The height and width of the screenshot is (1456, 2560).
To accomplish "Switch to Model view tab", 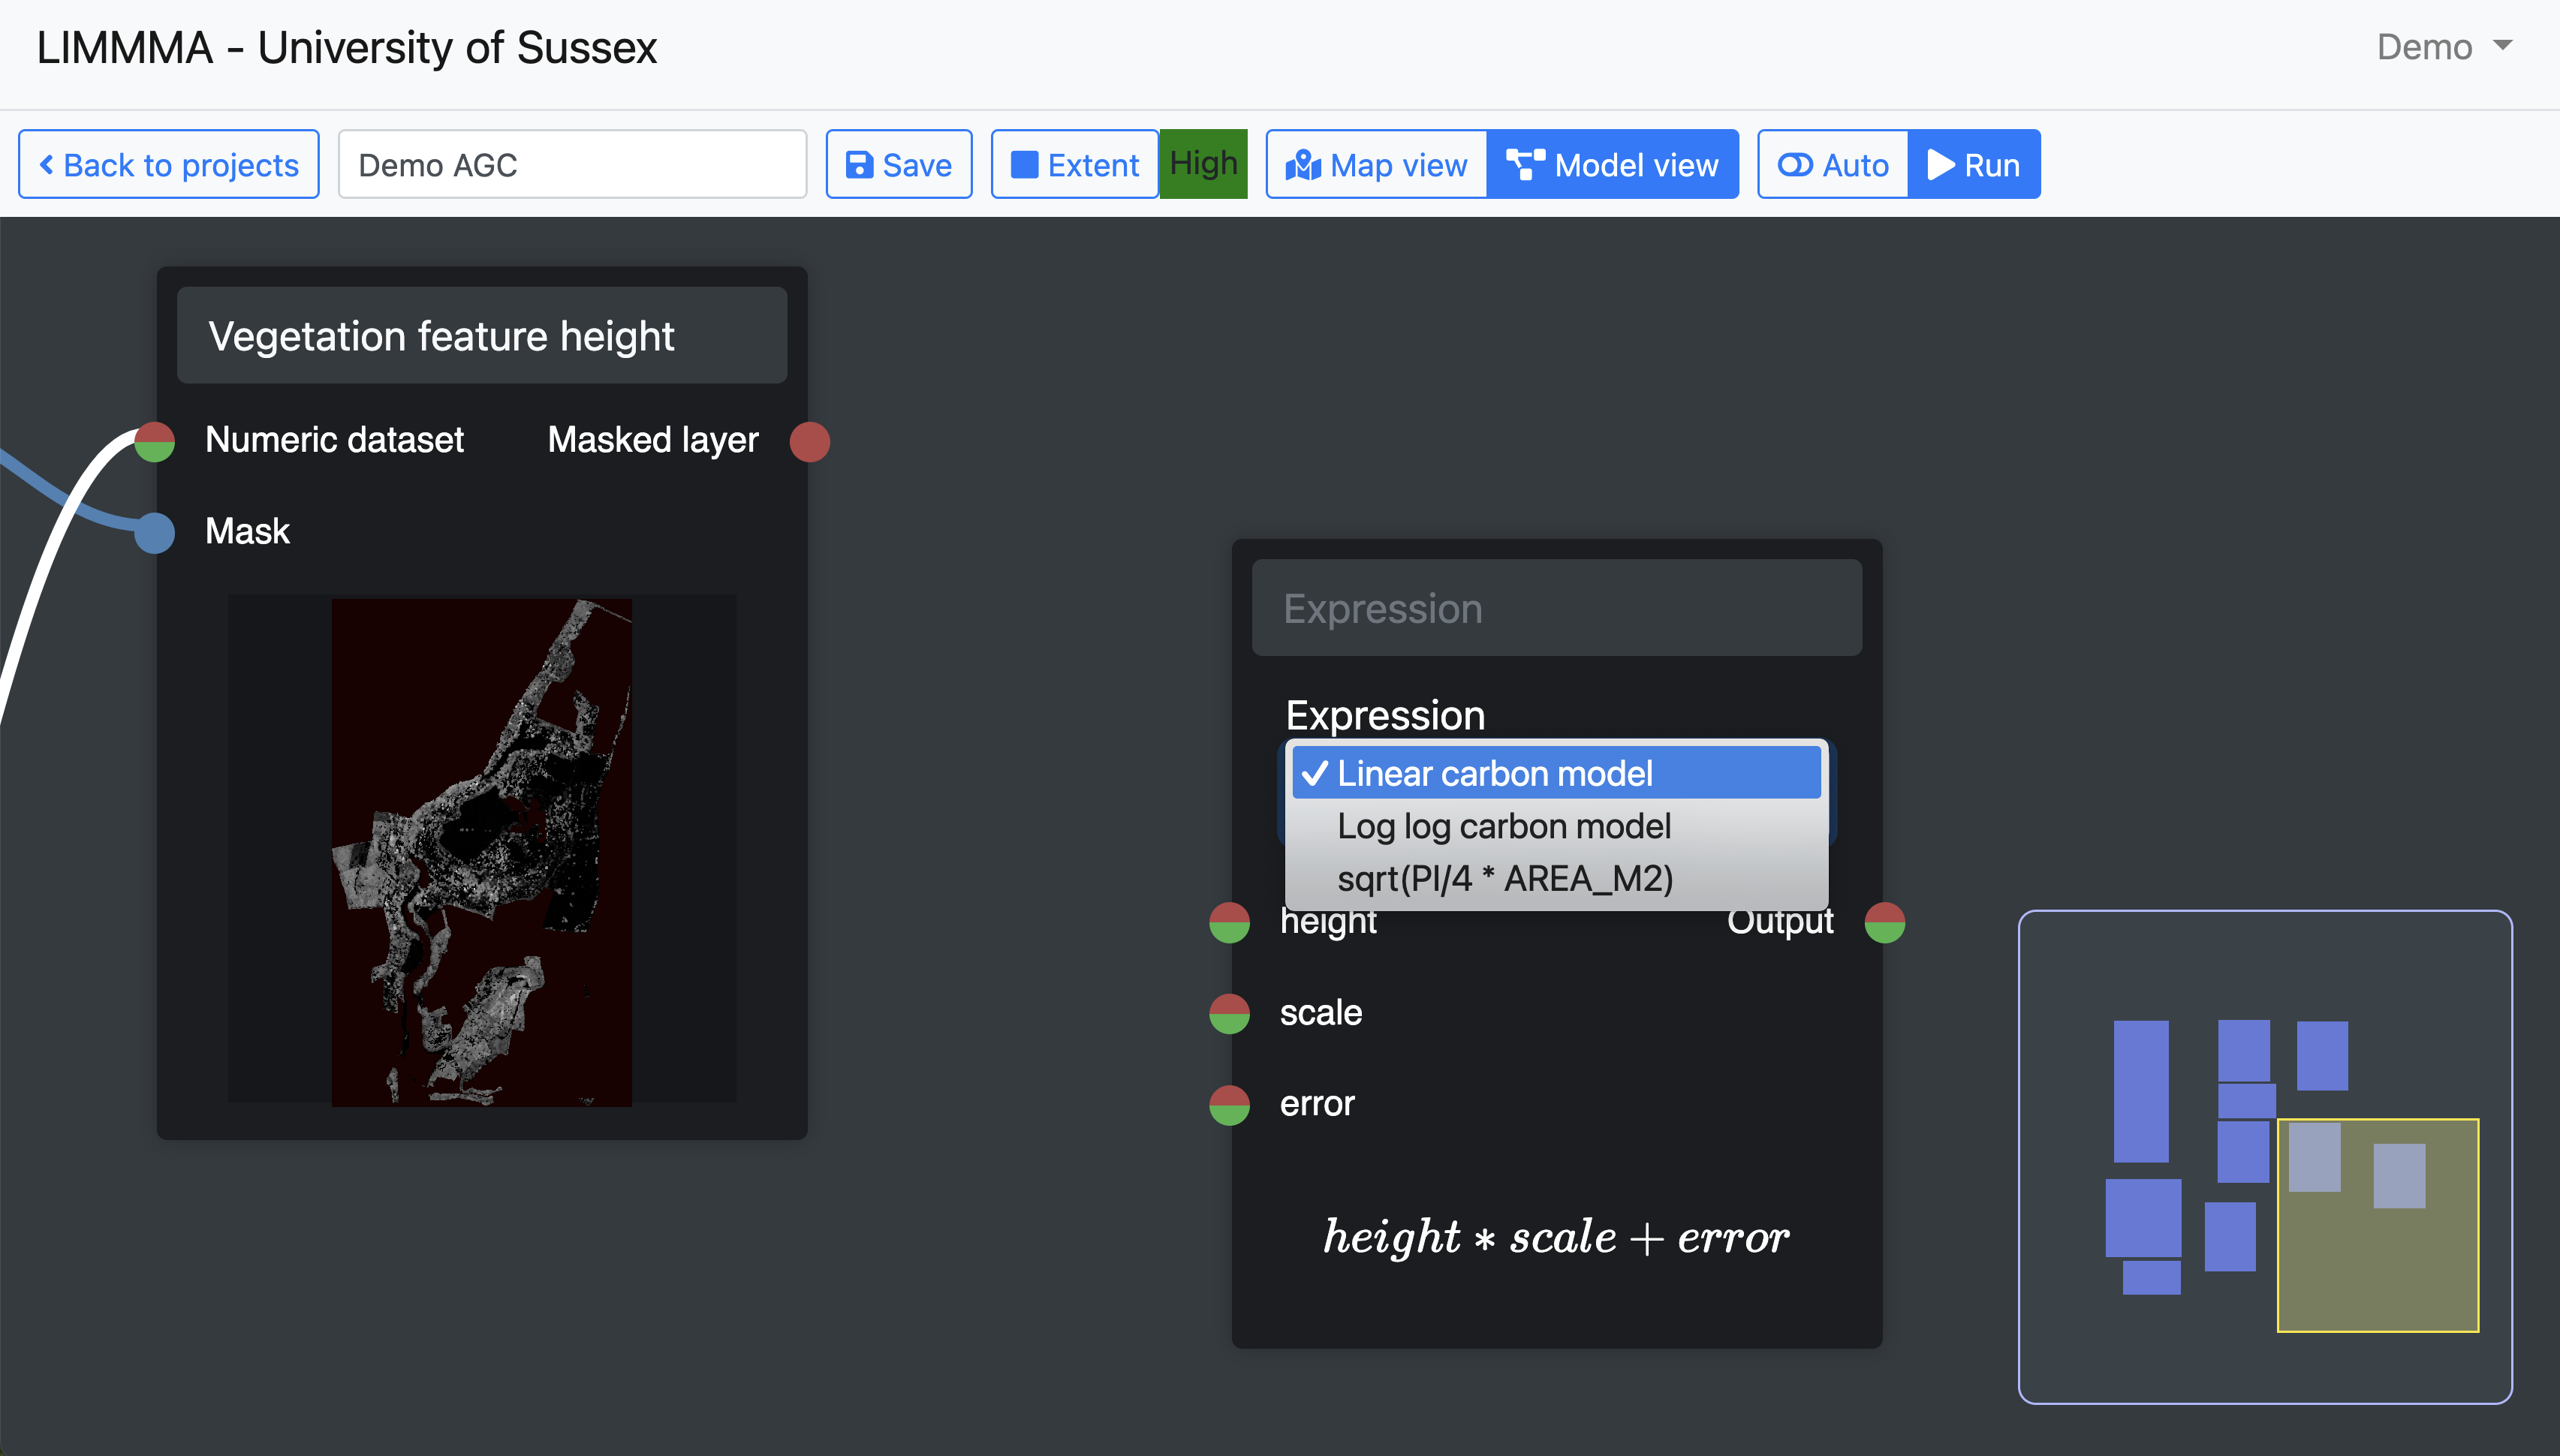I will 1612,165.
